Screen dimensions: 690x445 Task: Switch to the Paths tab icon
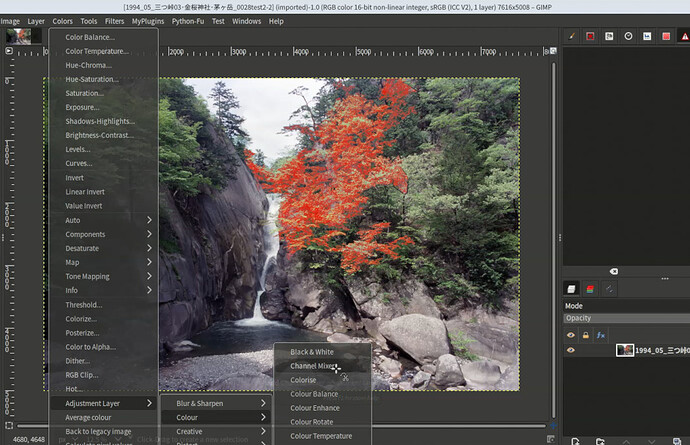[609, 289]
